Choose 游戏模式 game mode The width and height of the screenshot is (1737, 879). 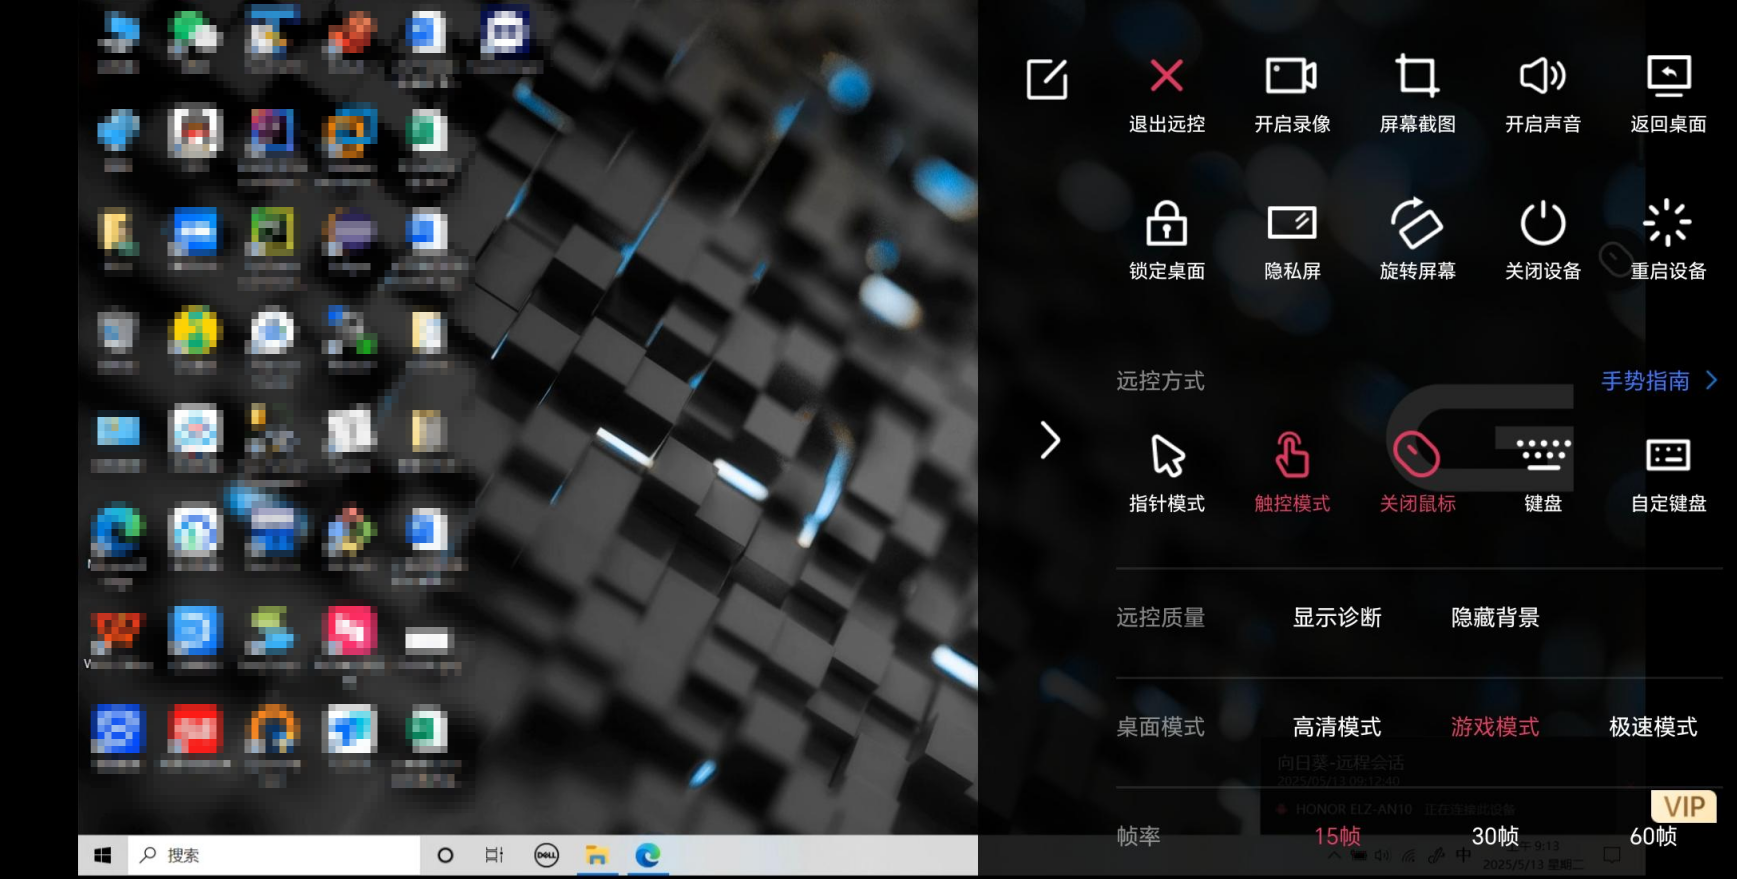pos(1495,727)
